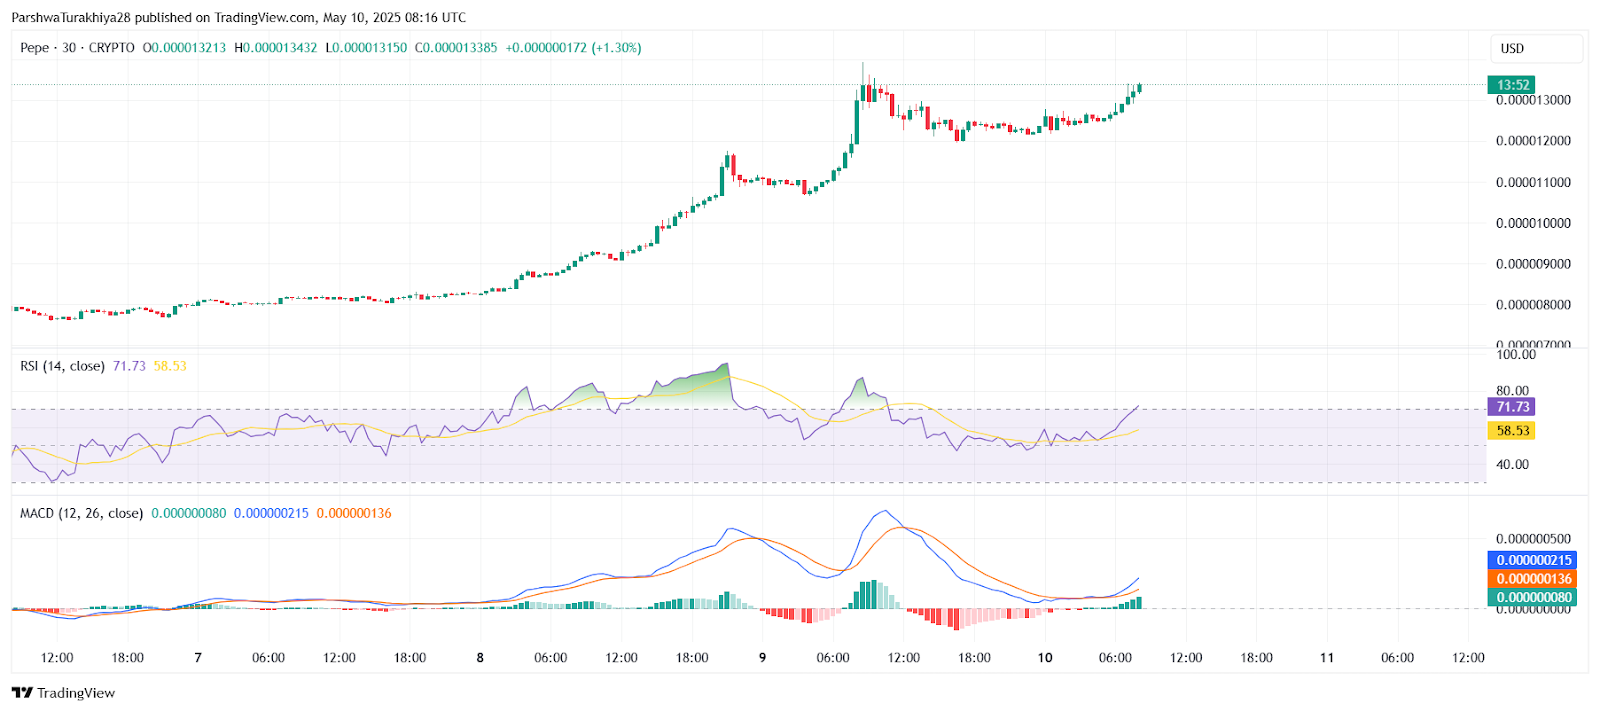The image size is (1600, 712).
Task: Click the closing price C0.000013385 in legend
Action: tap(456, 48)
